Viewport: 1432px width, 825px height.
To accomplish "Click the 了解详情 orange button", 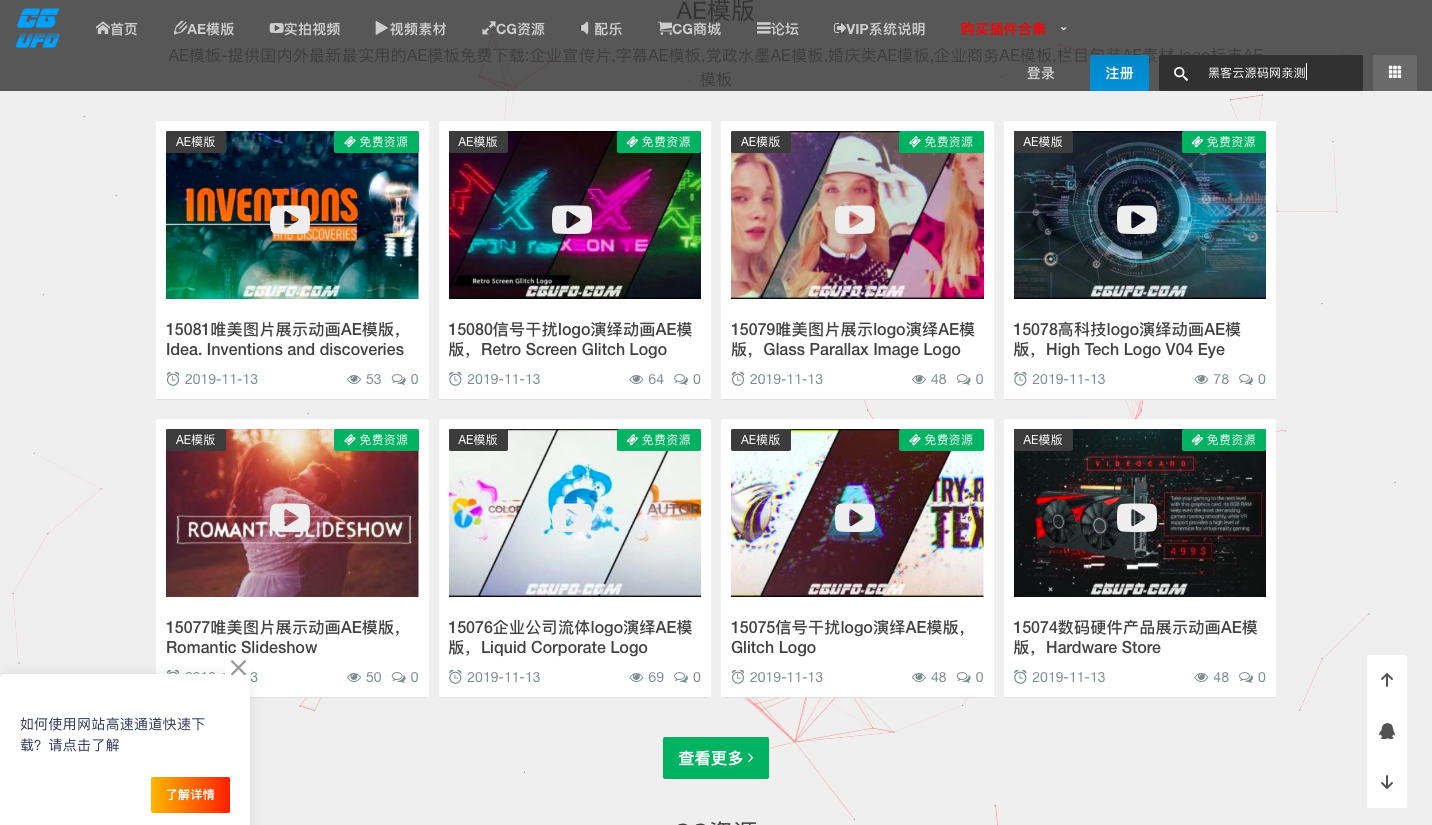I will point(190,794).
